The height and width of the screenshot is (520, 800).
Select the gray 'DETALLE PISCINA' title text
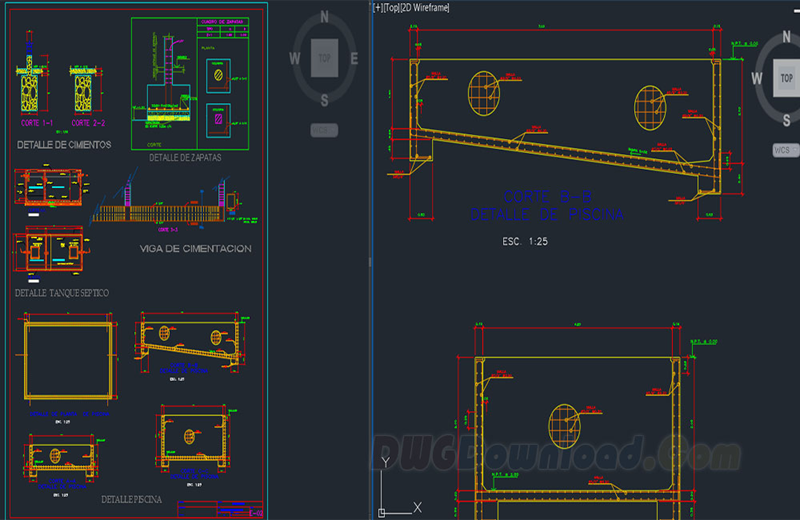pos(131,500)
